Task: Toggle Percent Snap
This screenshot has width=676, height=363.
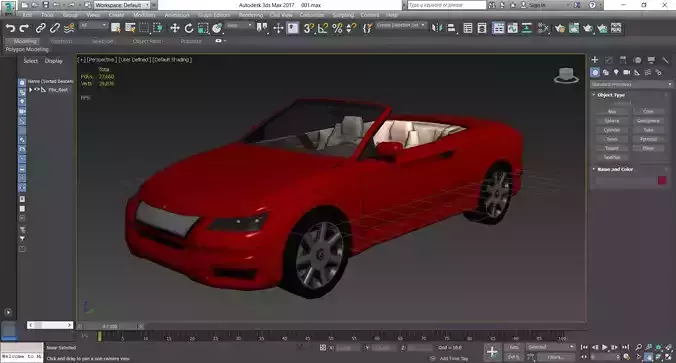Action: 337,28
